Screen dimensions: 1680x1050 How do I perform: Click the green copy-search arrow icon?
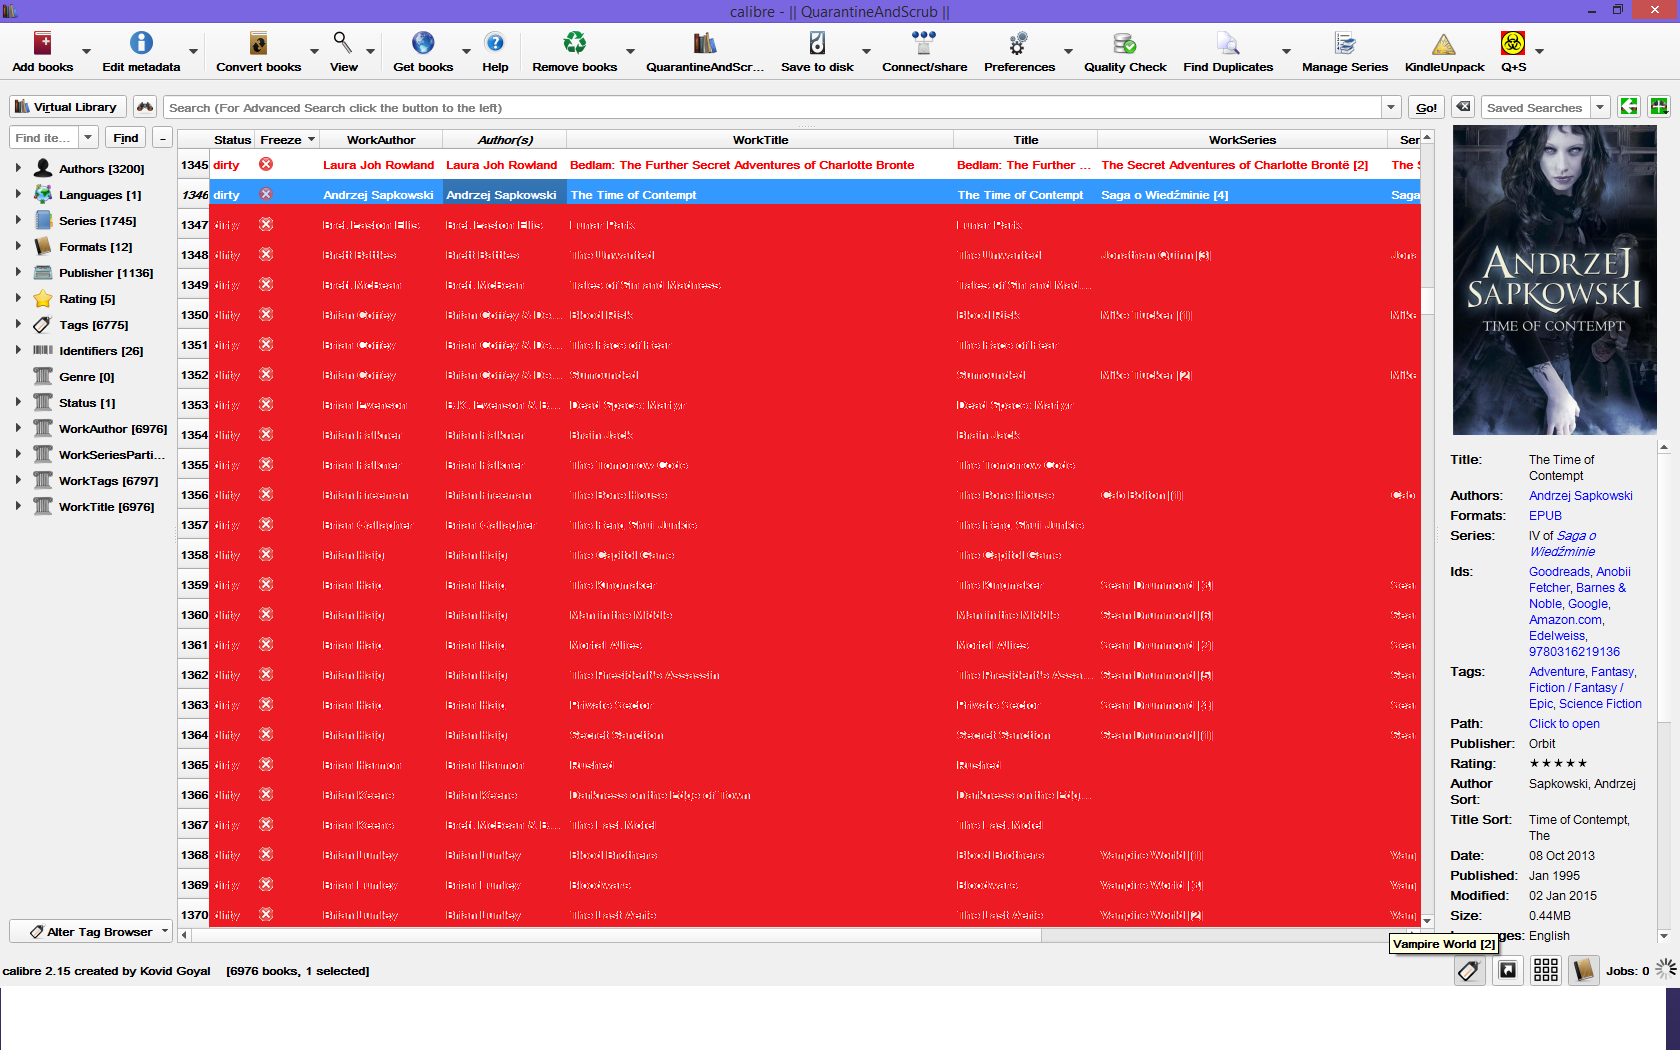[x=1629, y=107]
